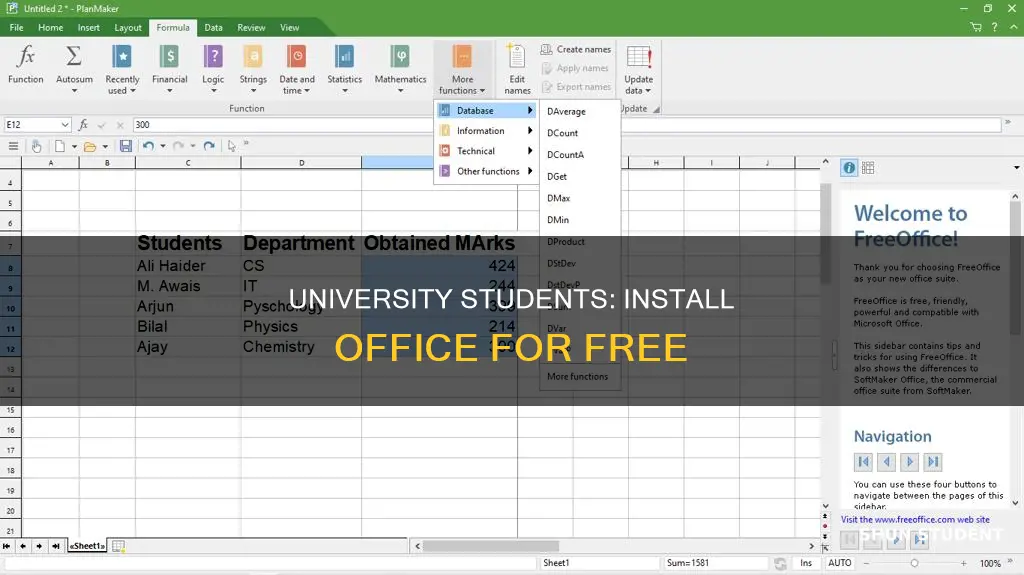1024x575 pixels.
Task: Open the Mathematics functions icon
Action: 400,57
